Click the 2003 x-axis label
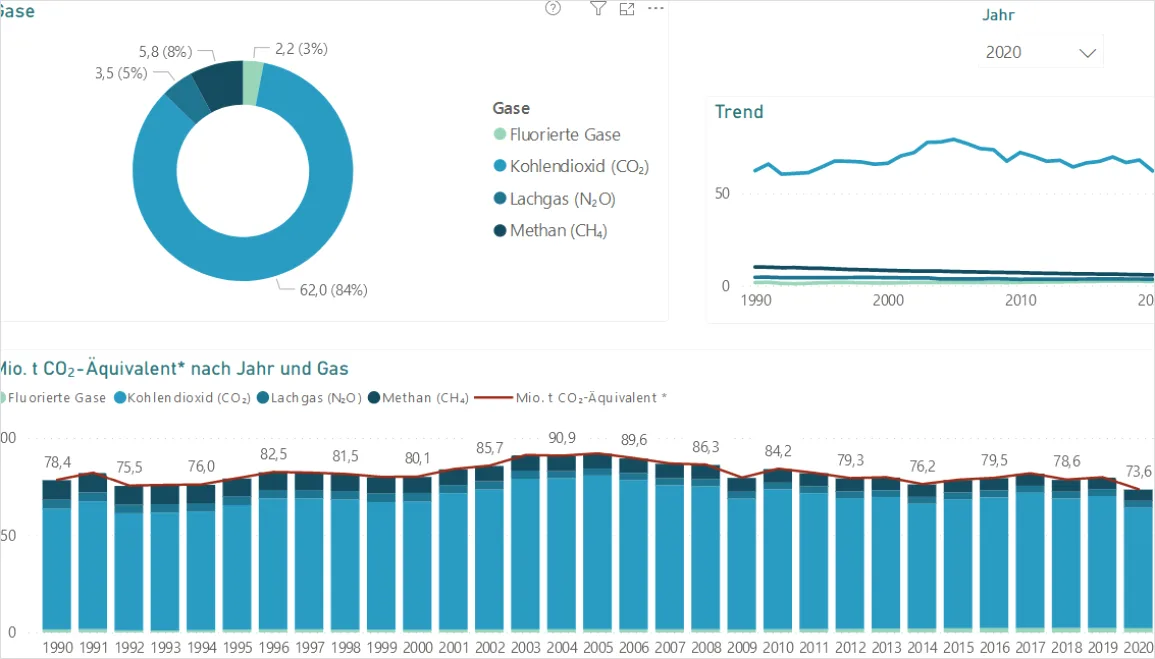The image size is (1155, 659). 526,647
